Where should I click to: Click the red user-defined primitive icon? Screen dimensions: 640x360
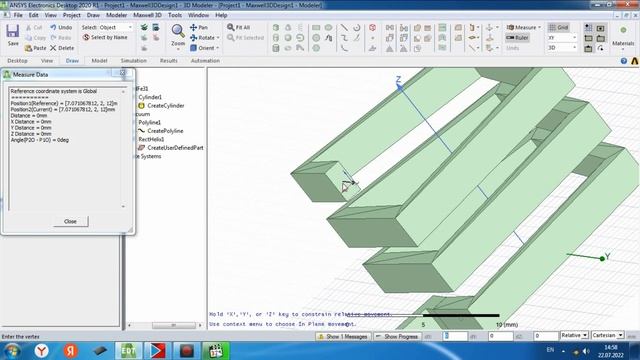372,28
